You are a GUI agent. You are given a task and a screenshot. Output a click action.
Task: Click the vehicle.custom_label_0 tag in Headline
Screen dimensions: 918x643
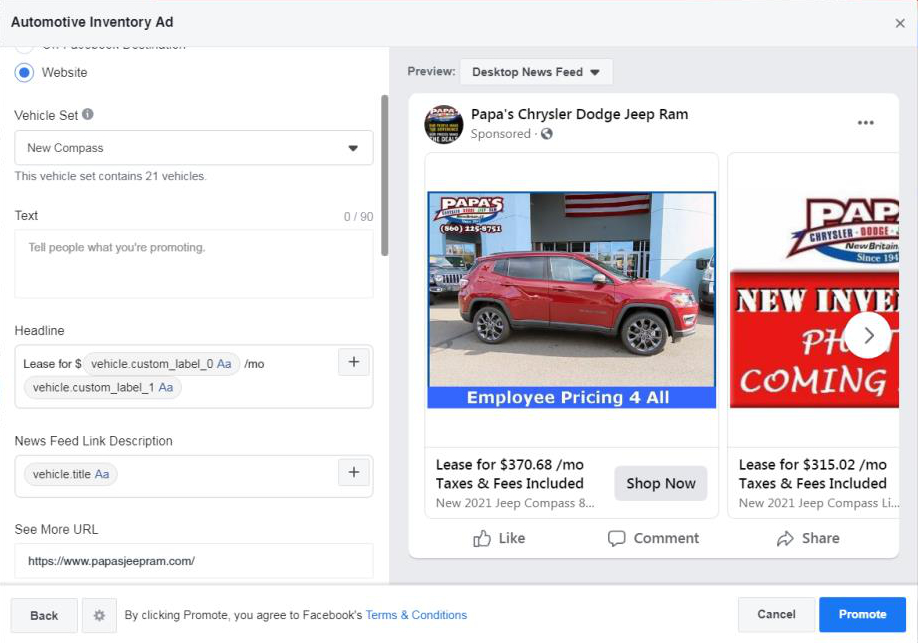[162, 364]
